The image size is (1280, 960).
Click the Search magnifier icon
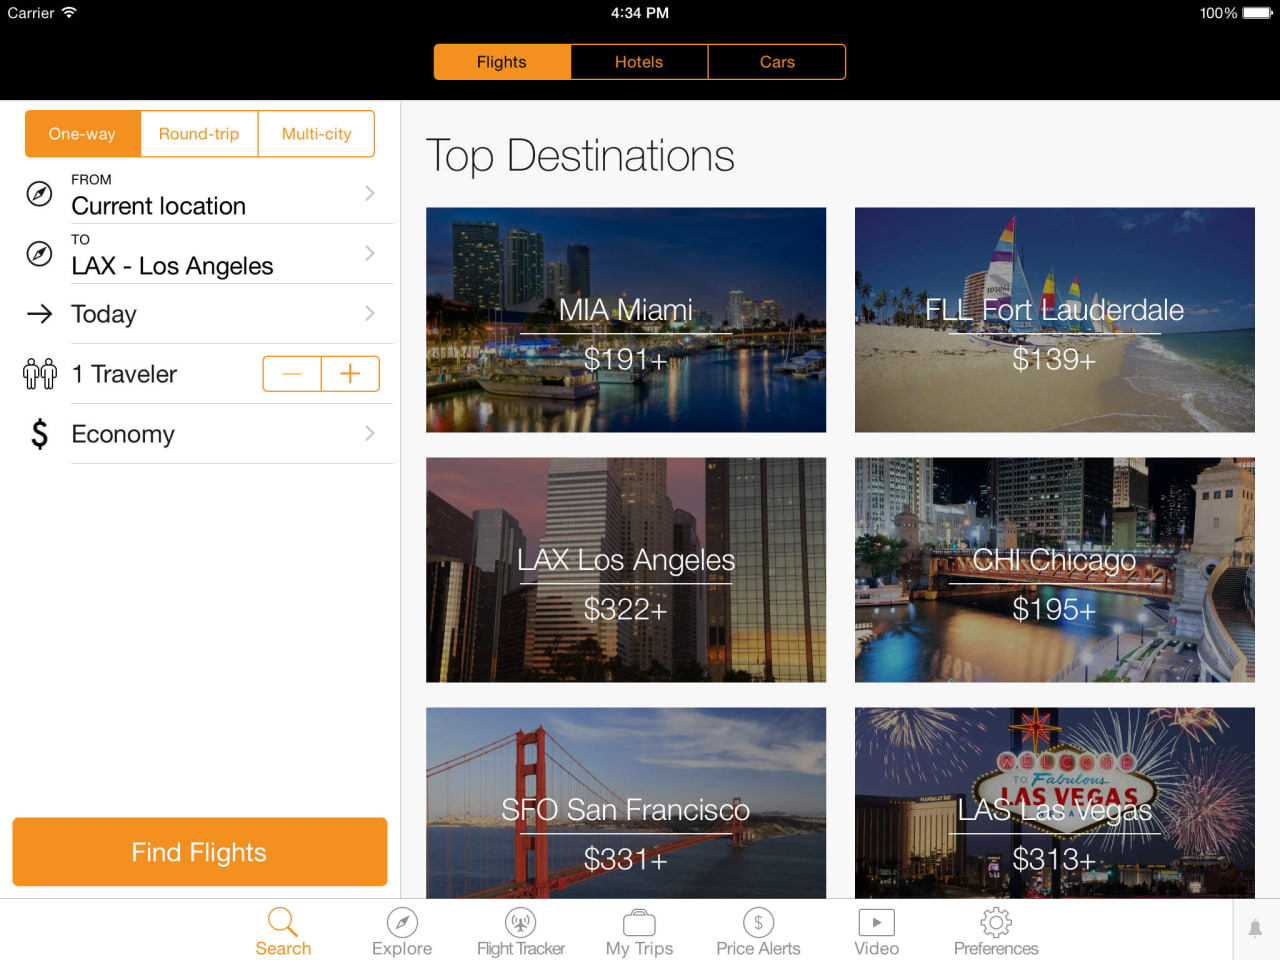click(x=283, y=921)
